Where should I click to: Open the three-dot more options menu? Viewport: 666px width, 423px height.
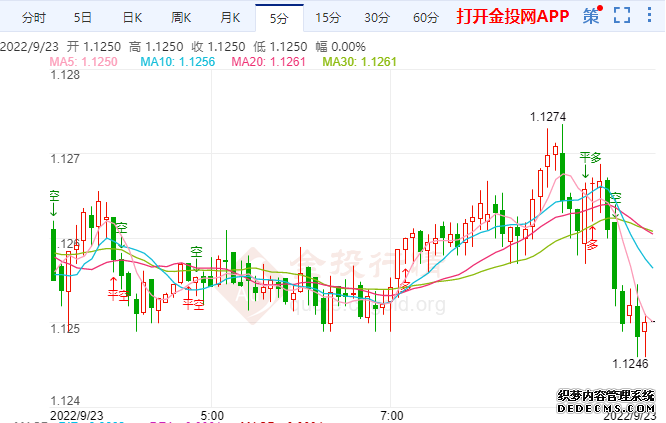pos(649,15)
